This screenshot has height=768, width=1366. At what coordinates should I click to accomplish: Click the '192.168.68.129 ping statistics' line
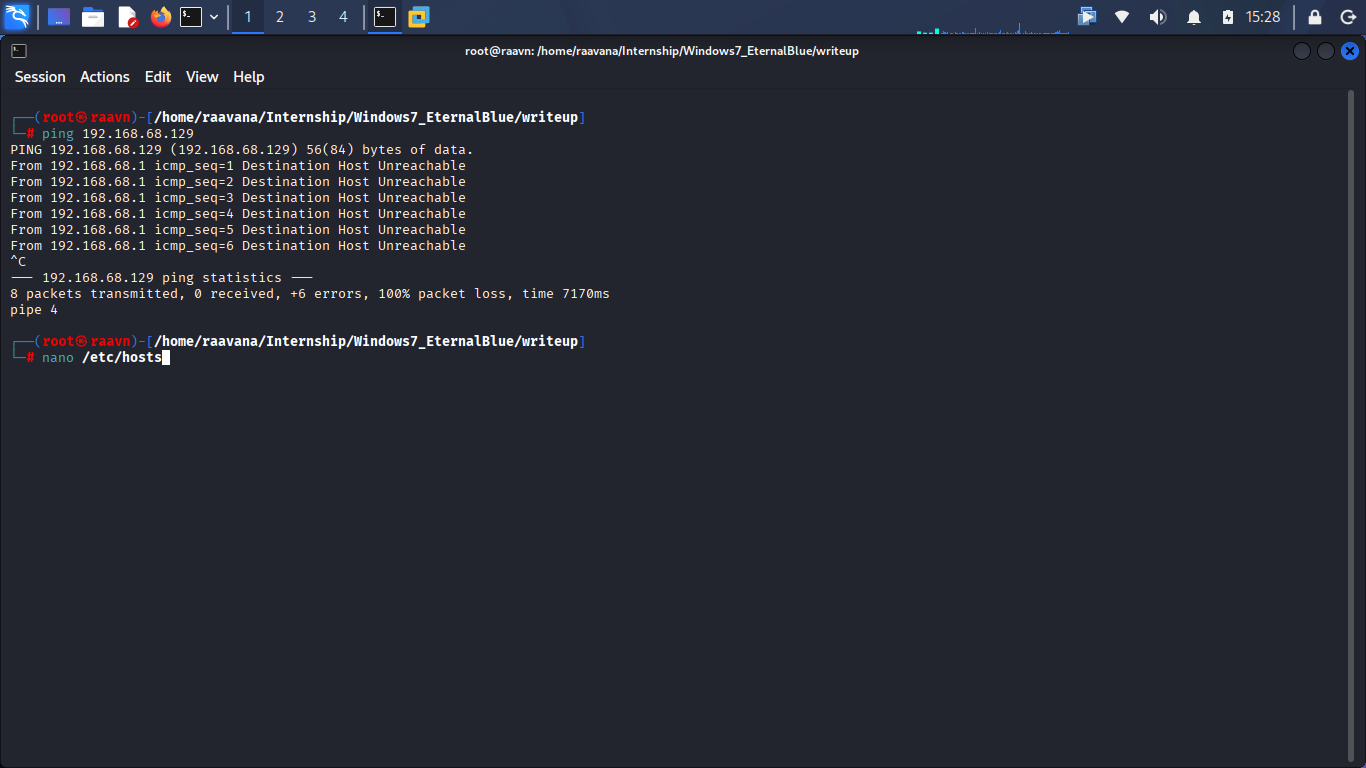tap(162, 277)
